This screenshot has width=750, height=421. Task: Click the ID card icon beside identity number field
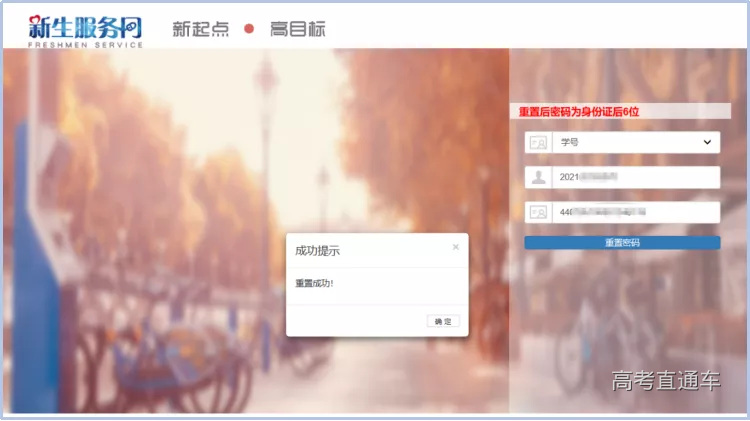(539, 212)
